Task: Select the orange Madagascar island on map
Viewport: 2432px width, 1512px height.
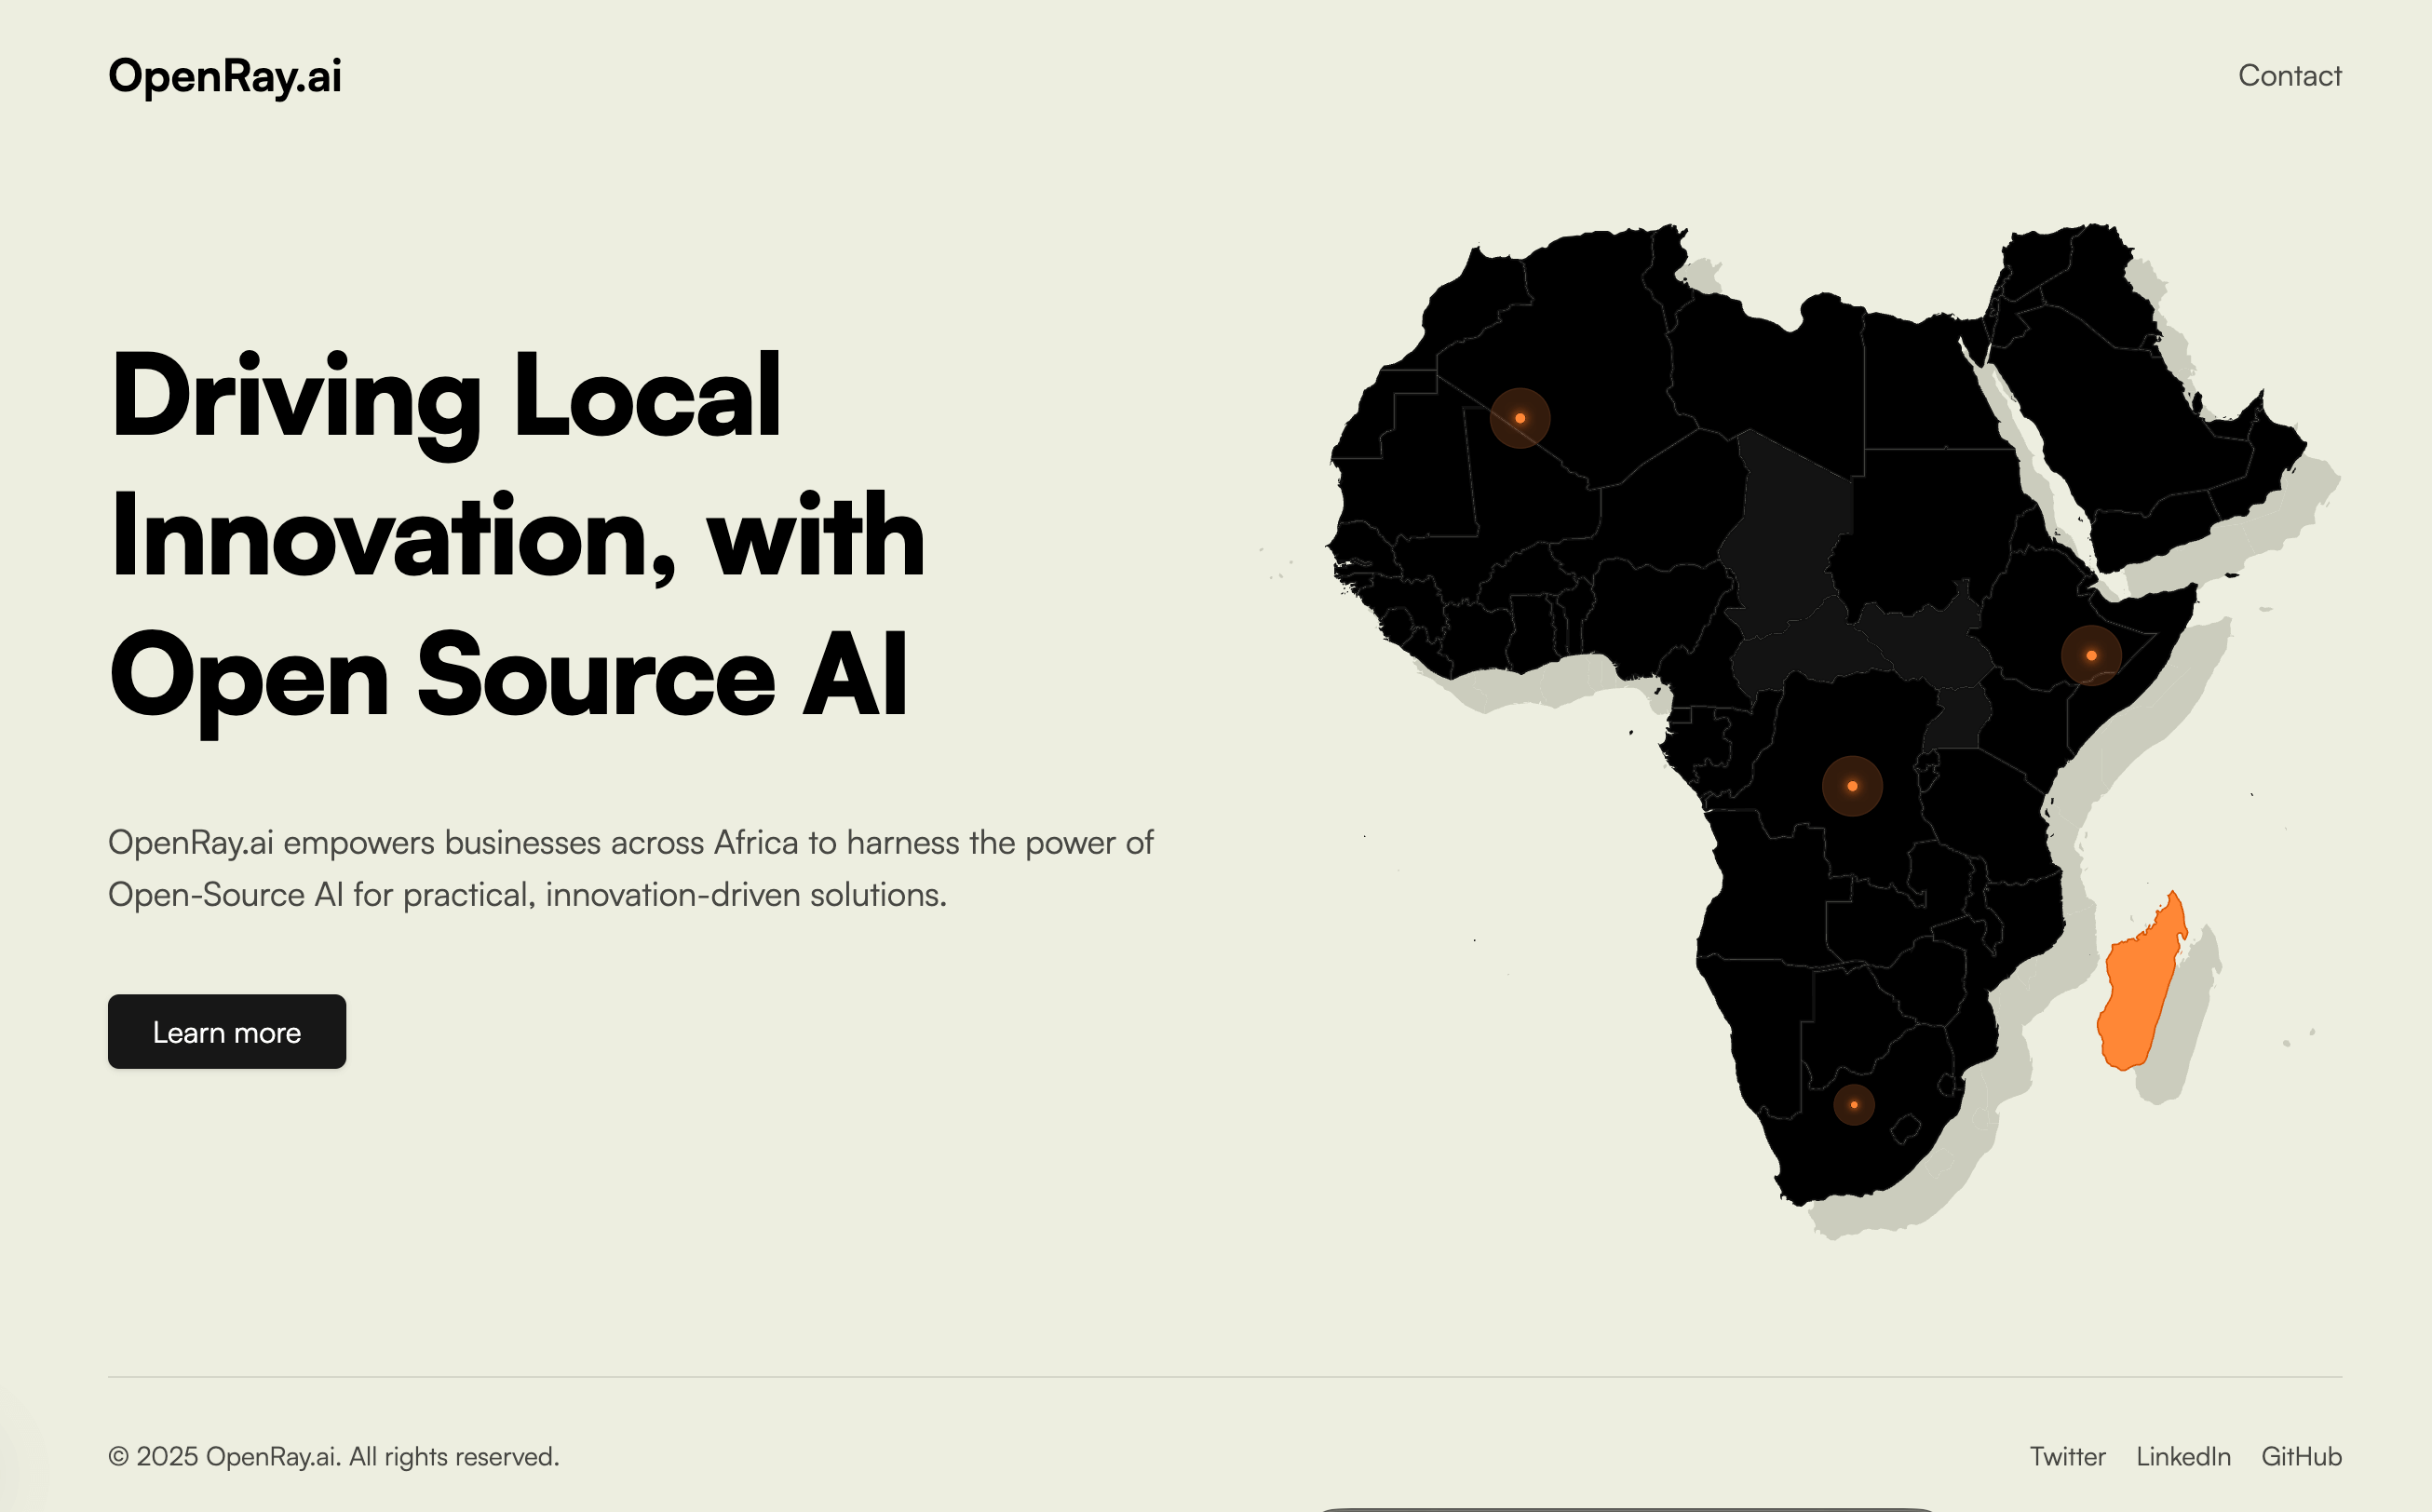Action: coord(2140,987)
